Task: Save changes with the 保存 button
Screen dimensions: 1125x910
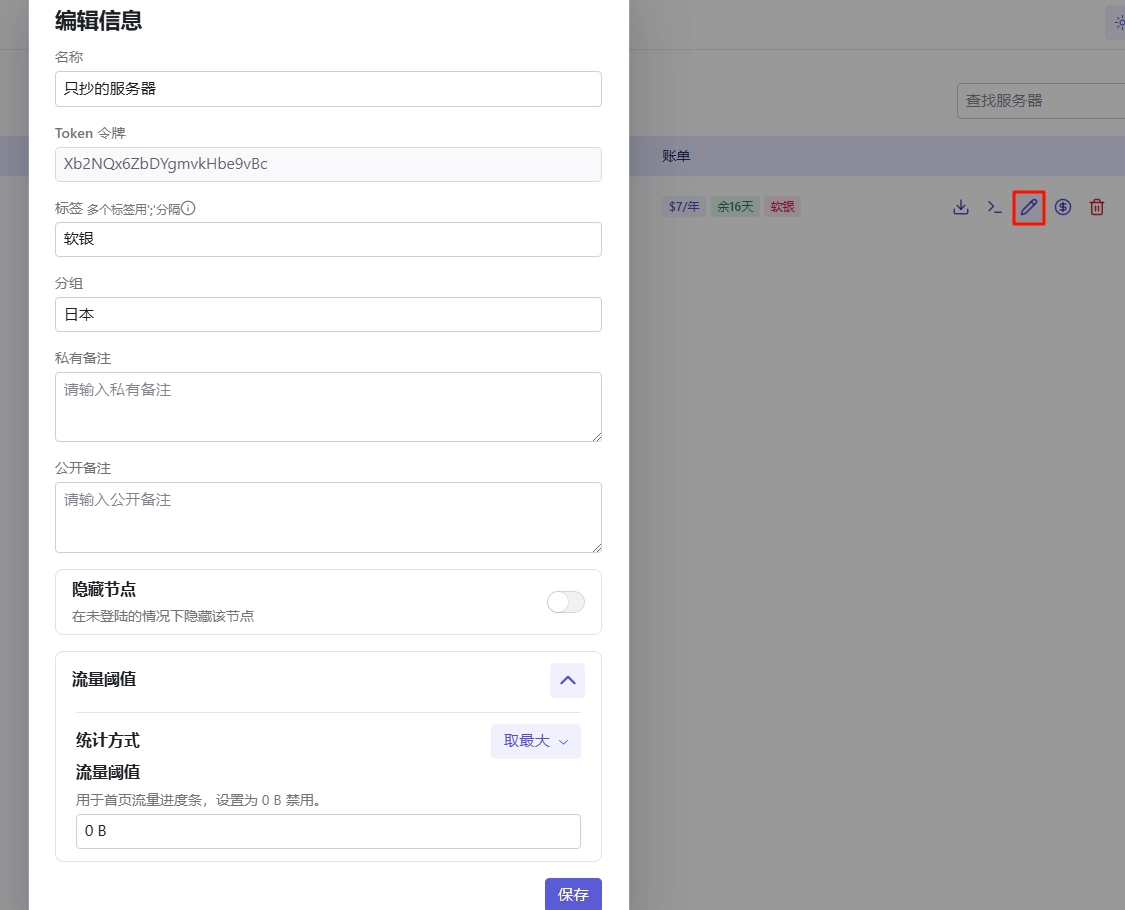Action: (x=573, y=894)
